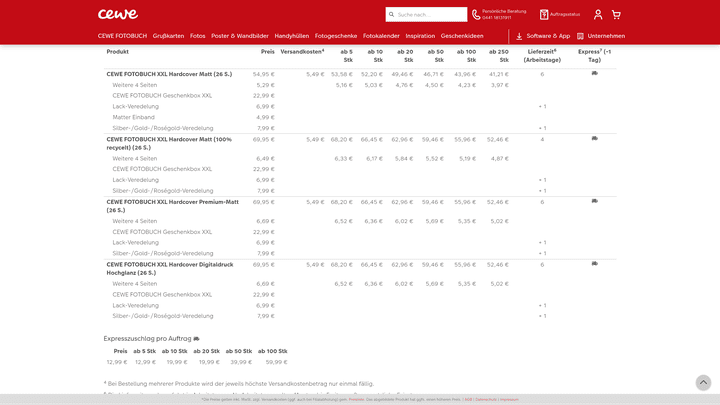Focus the Suche nach search field
Screen dimensions: 720x405
pyautogui.click(x=430, y=15)
